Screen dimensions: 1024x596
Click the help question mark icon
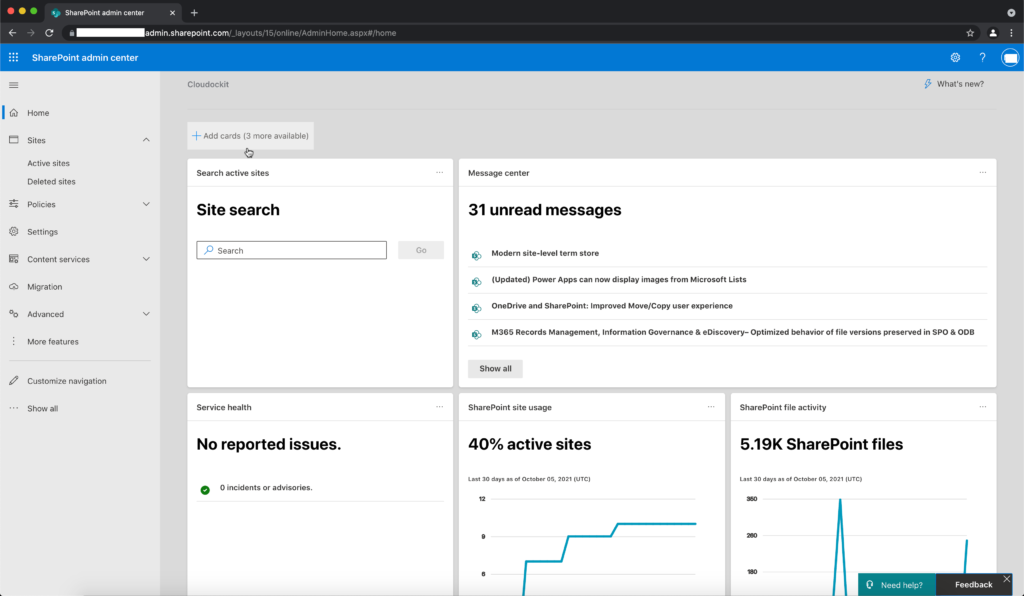(x=982, y=57)
